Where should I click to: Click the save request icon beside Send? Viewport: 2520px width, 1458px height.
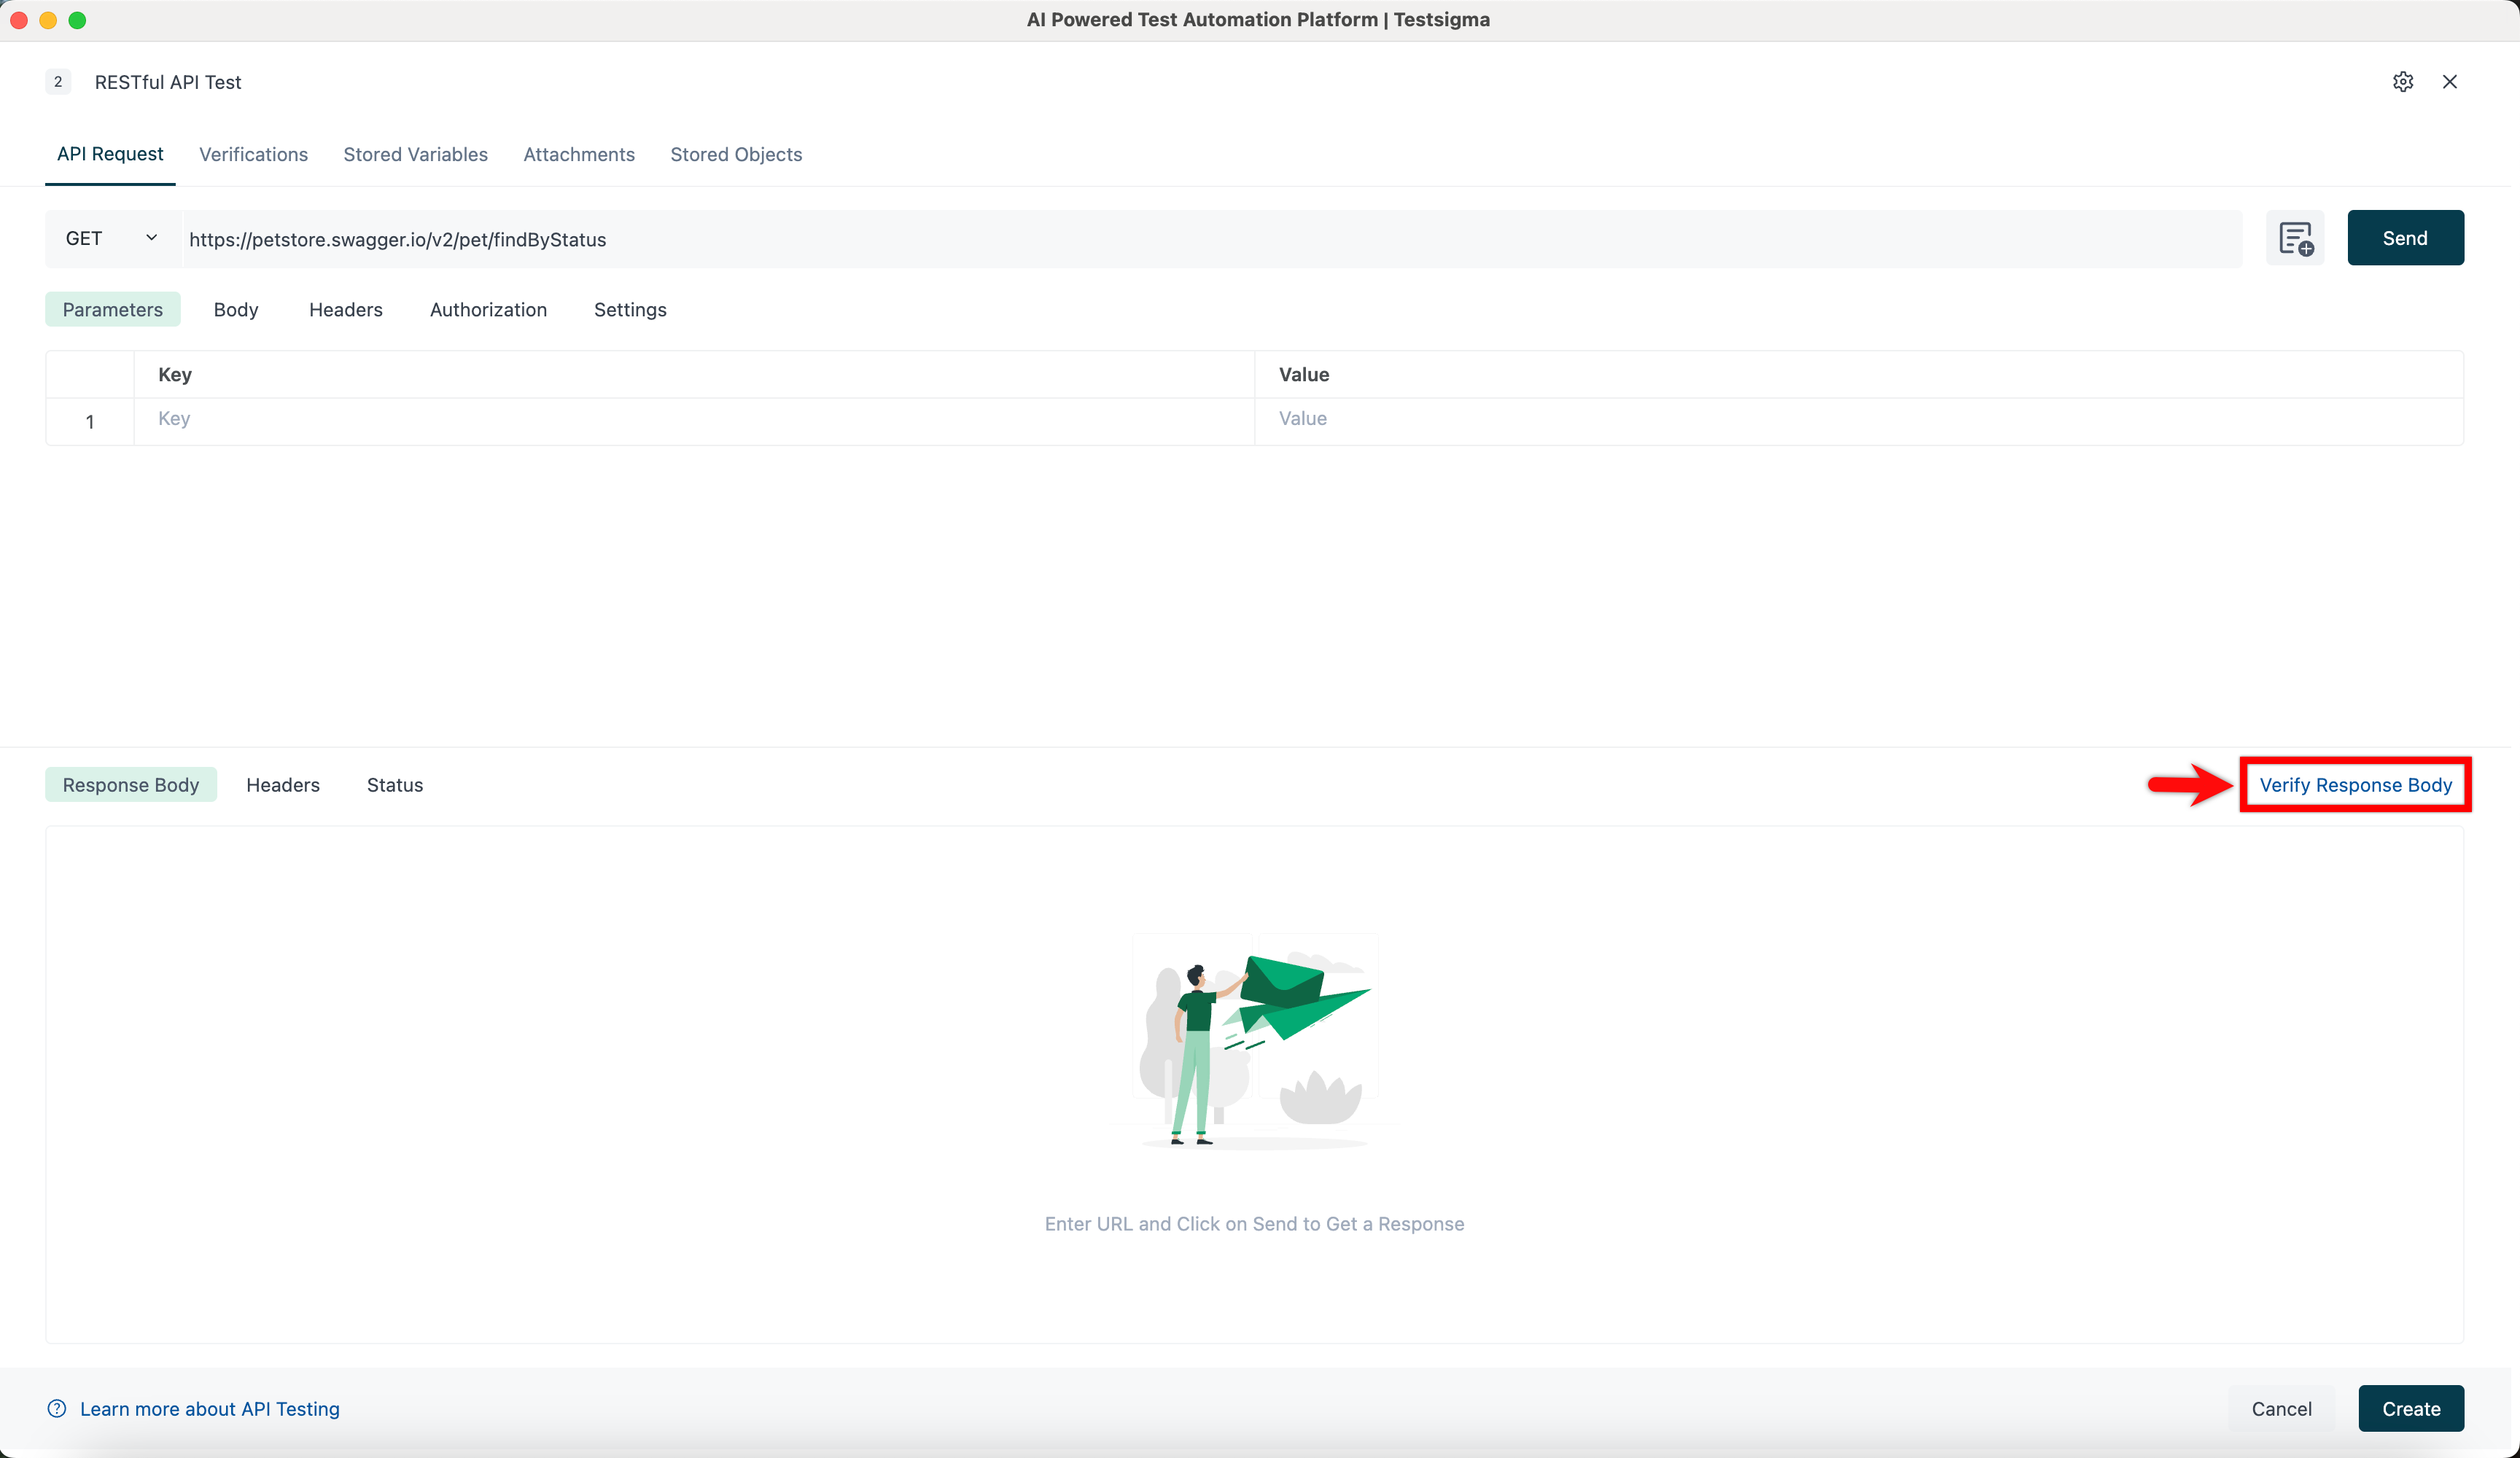coord(2295,239)
